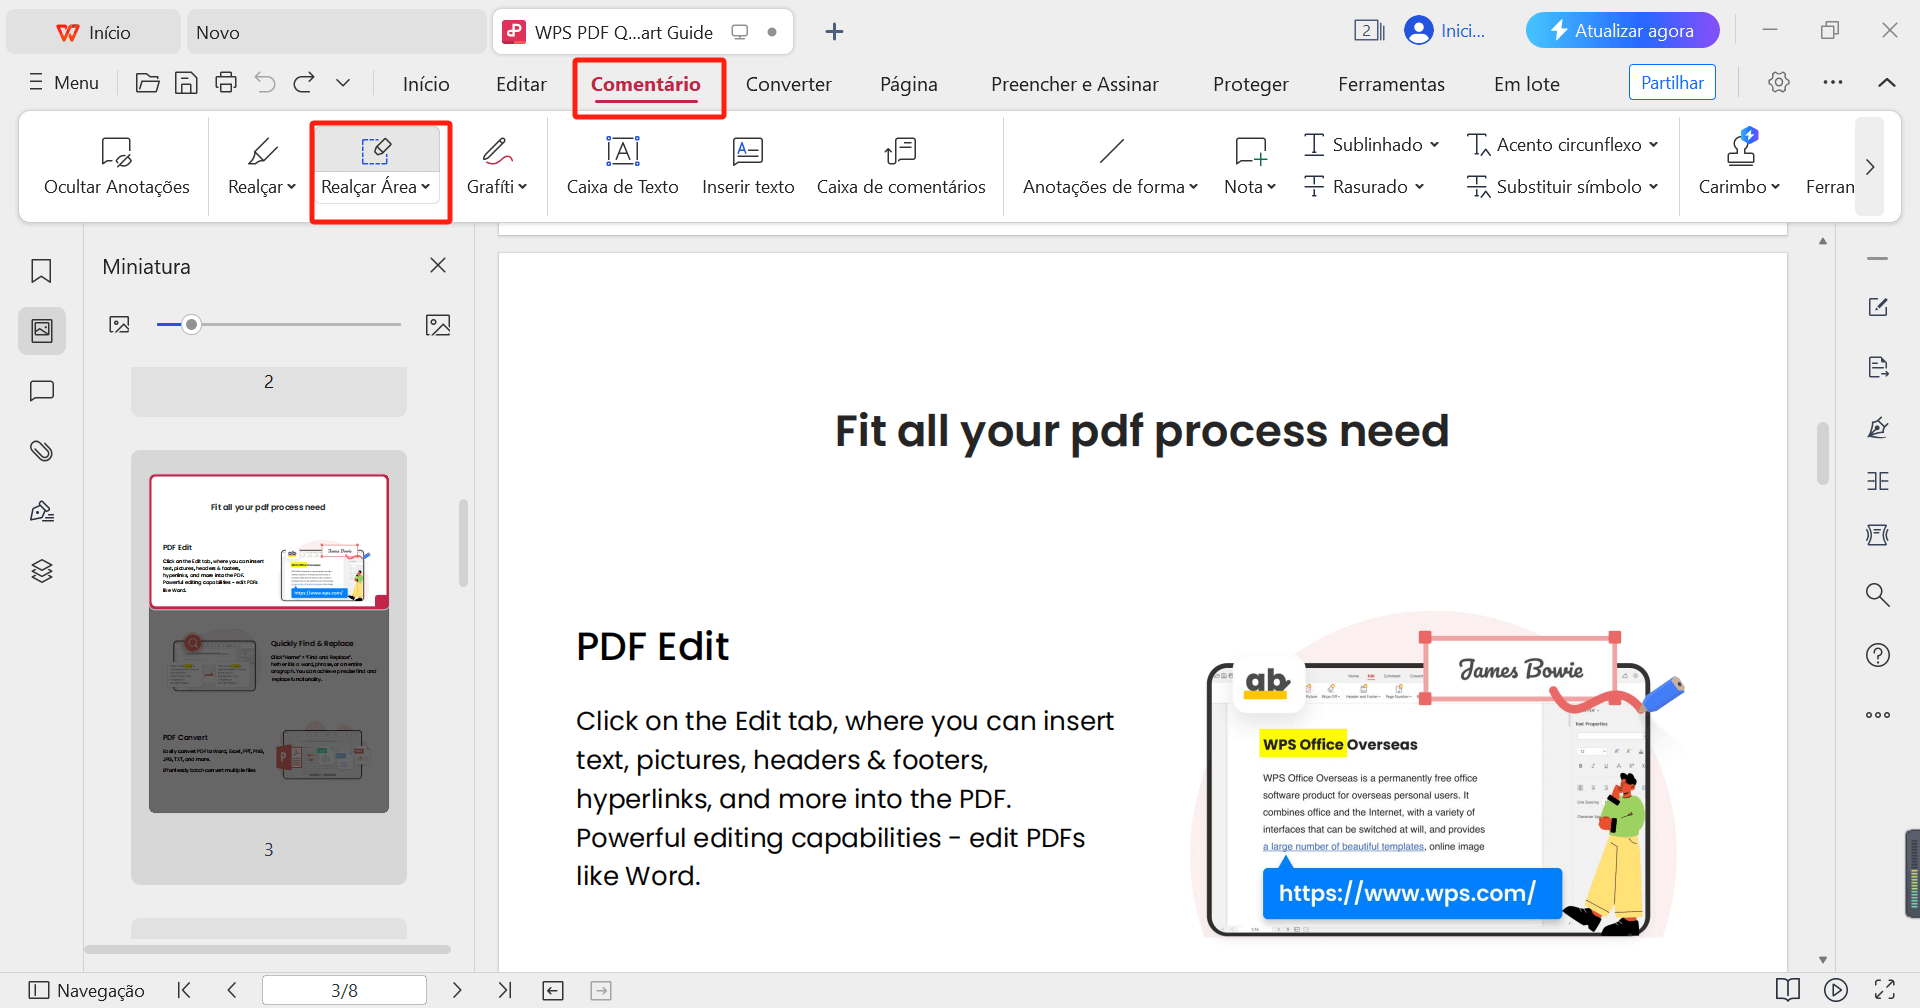Open the bookmarks panel in the sidebar
1920x1008 pixels.
[x=41, y=270]
